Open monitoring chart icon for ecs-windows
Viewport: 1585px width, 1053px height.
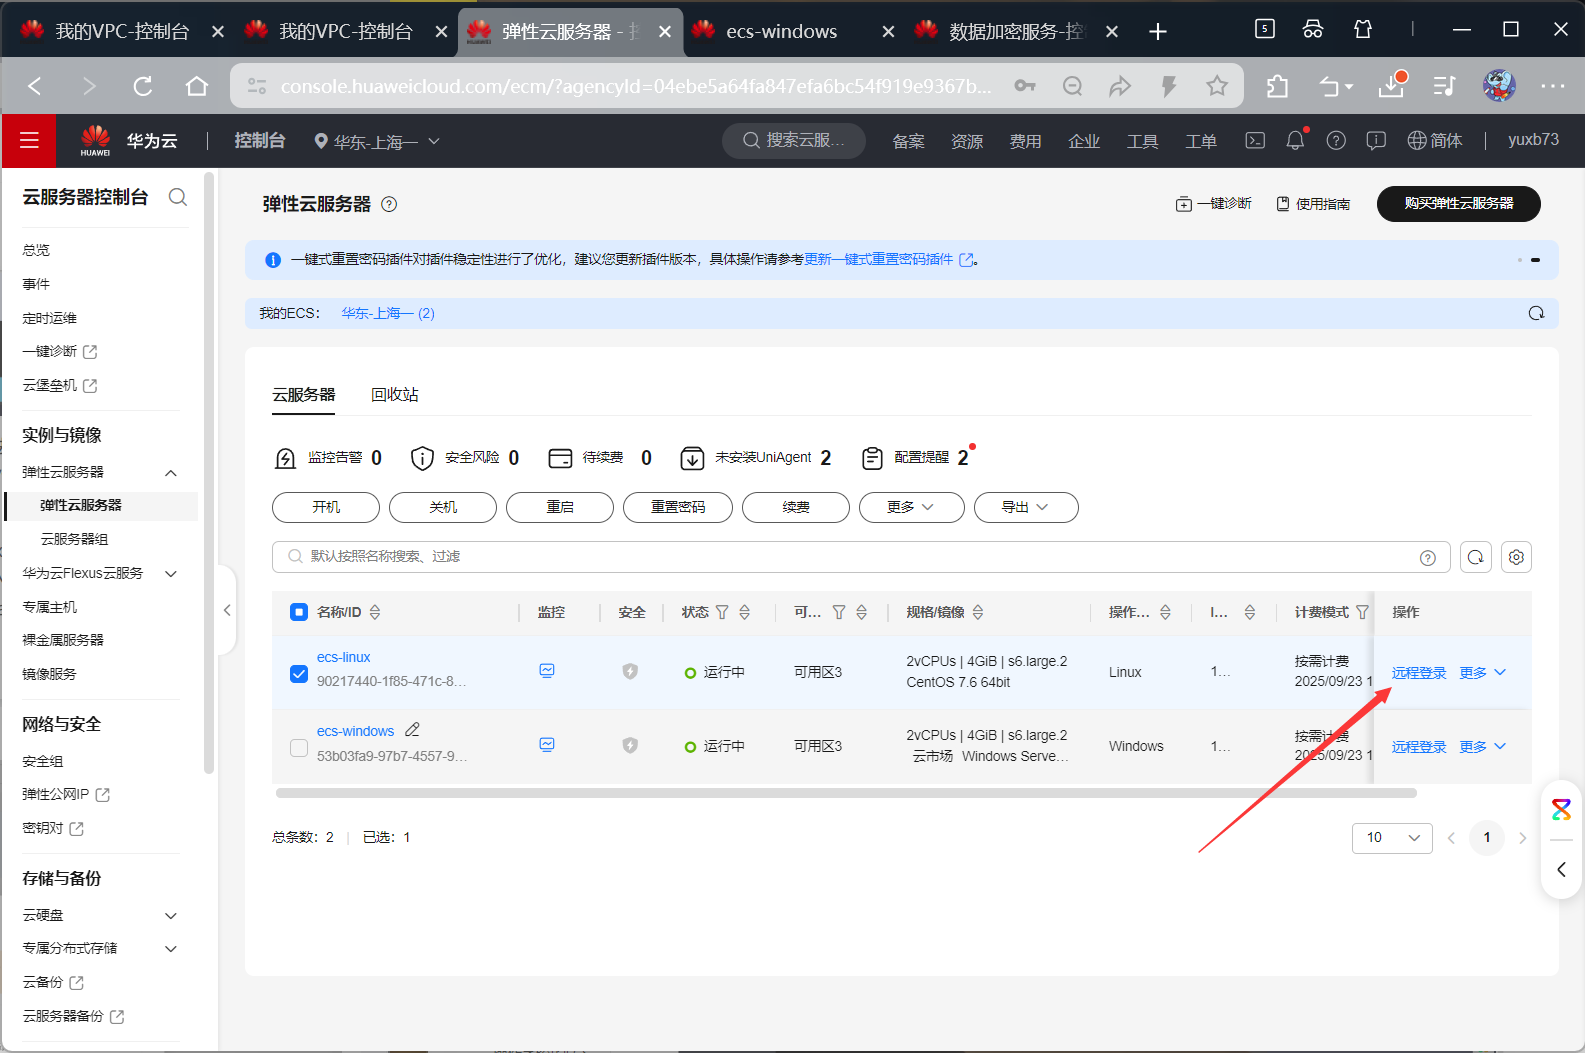coord(547,745)
